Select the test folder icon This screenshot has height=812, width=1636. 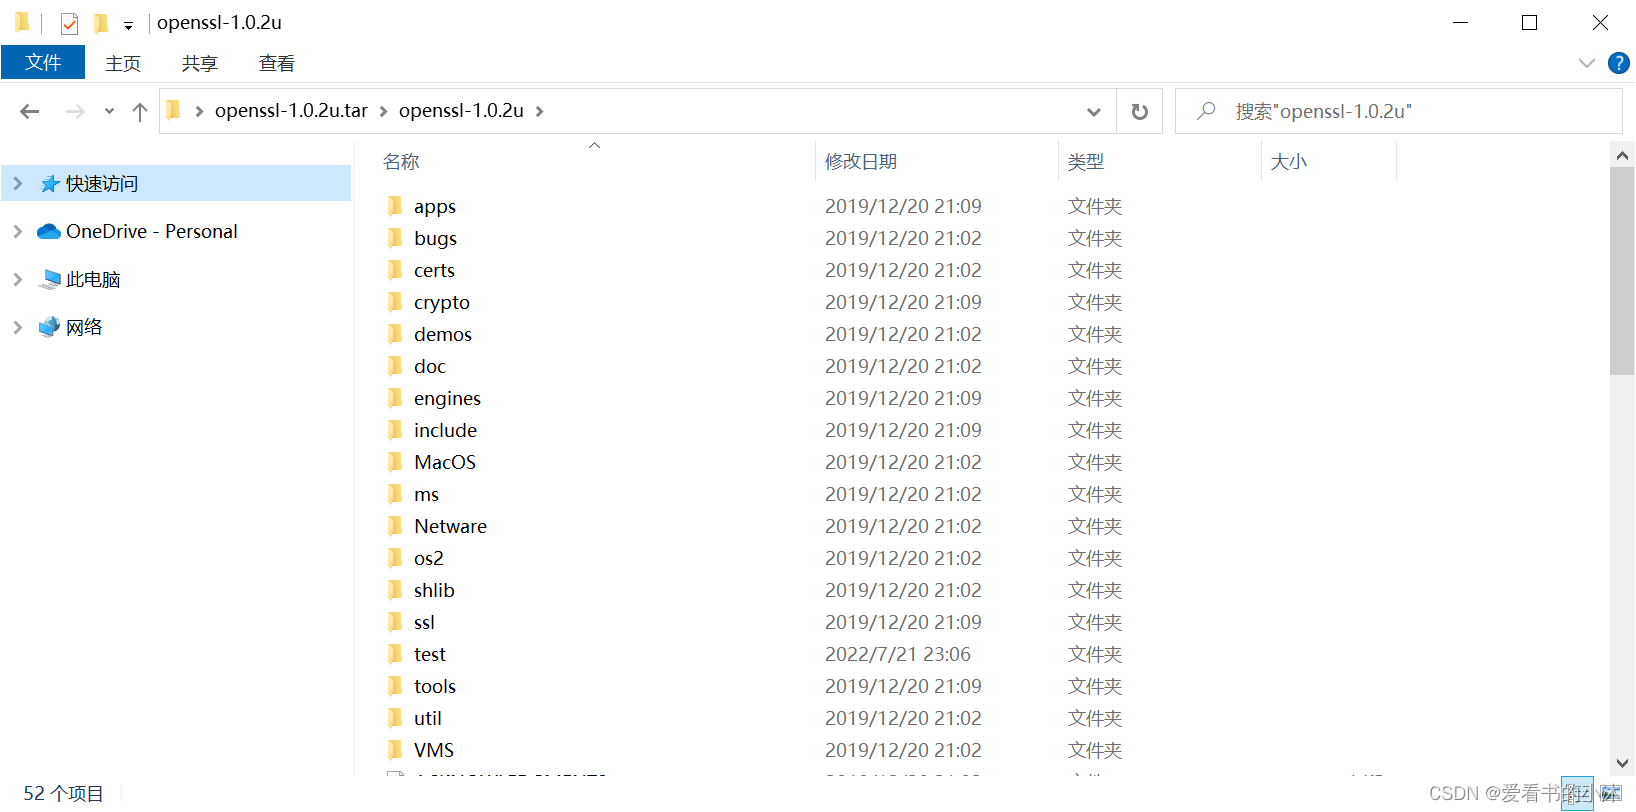(x=396, y=654)
